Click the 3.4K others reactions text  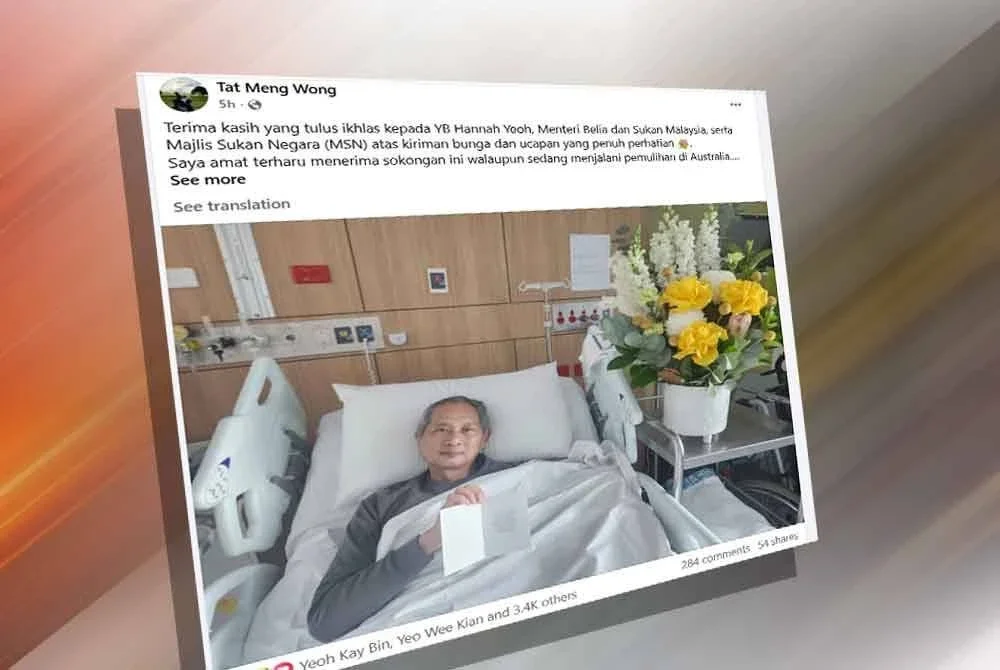pyautogui.click(x=543, y=604)
